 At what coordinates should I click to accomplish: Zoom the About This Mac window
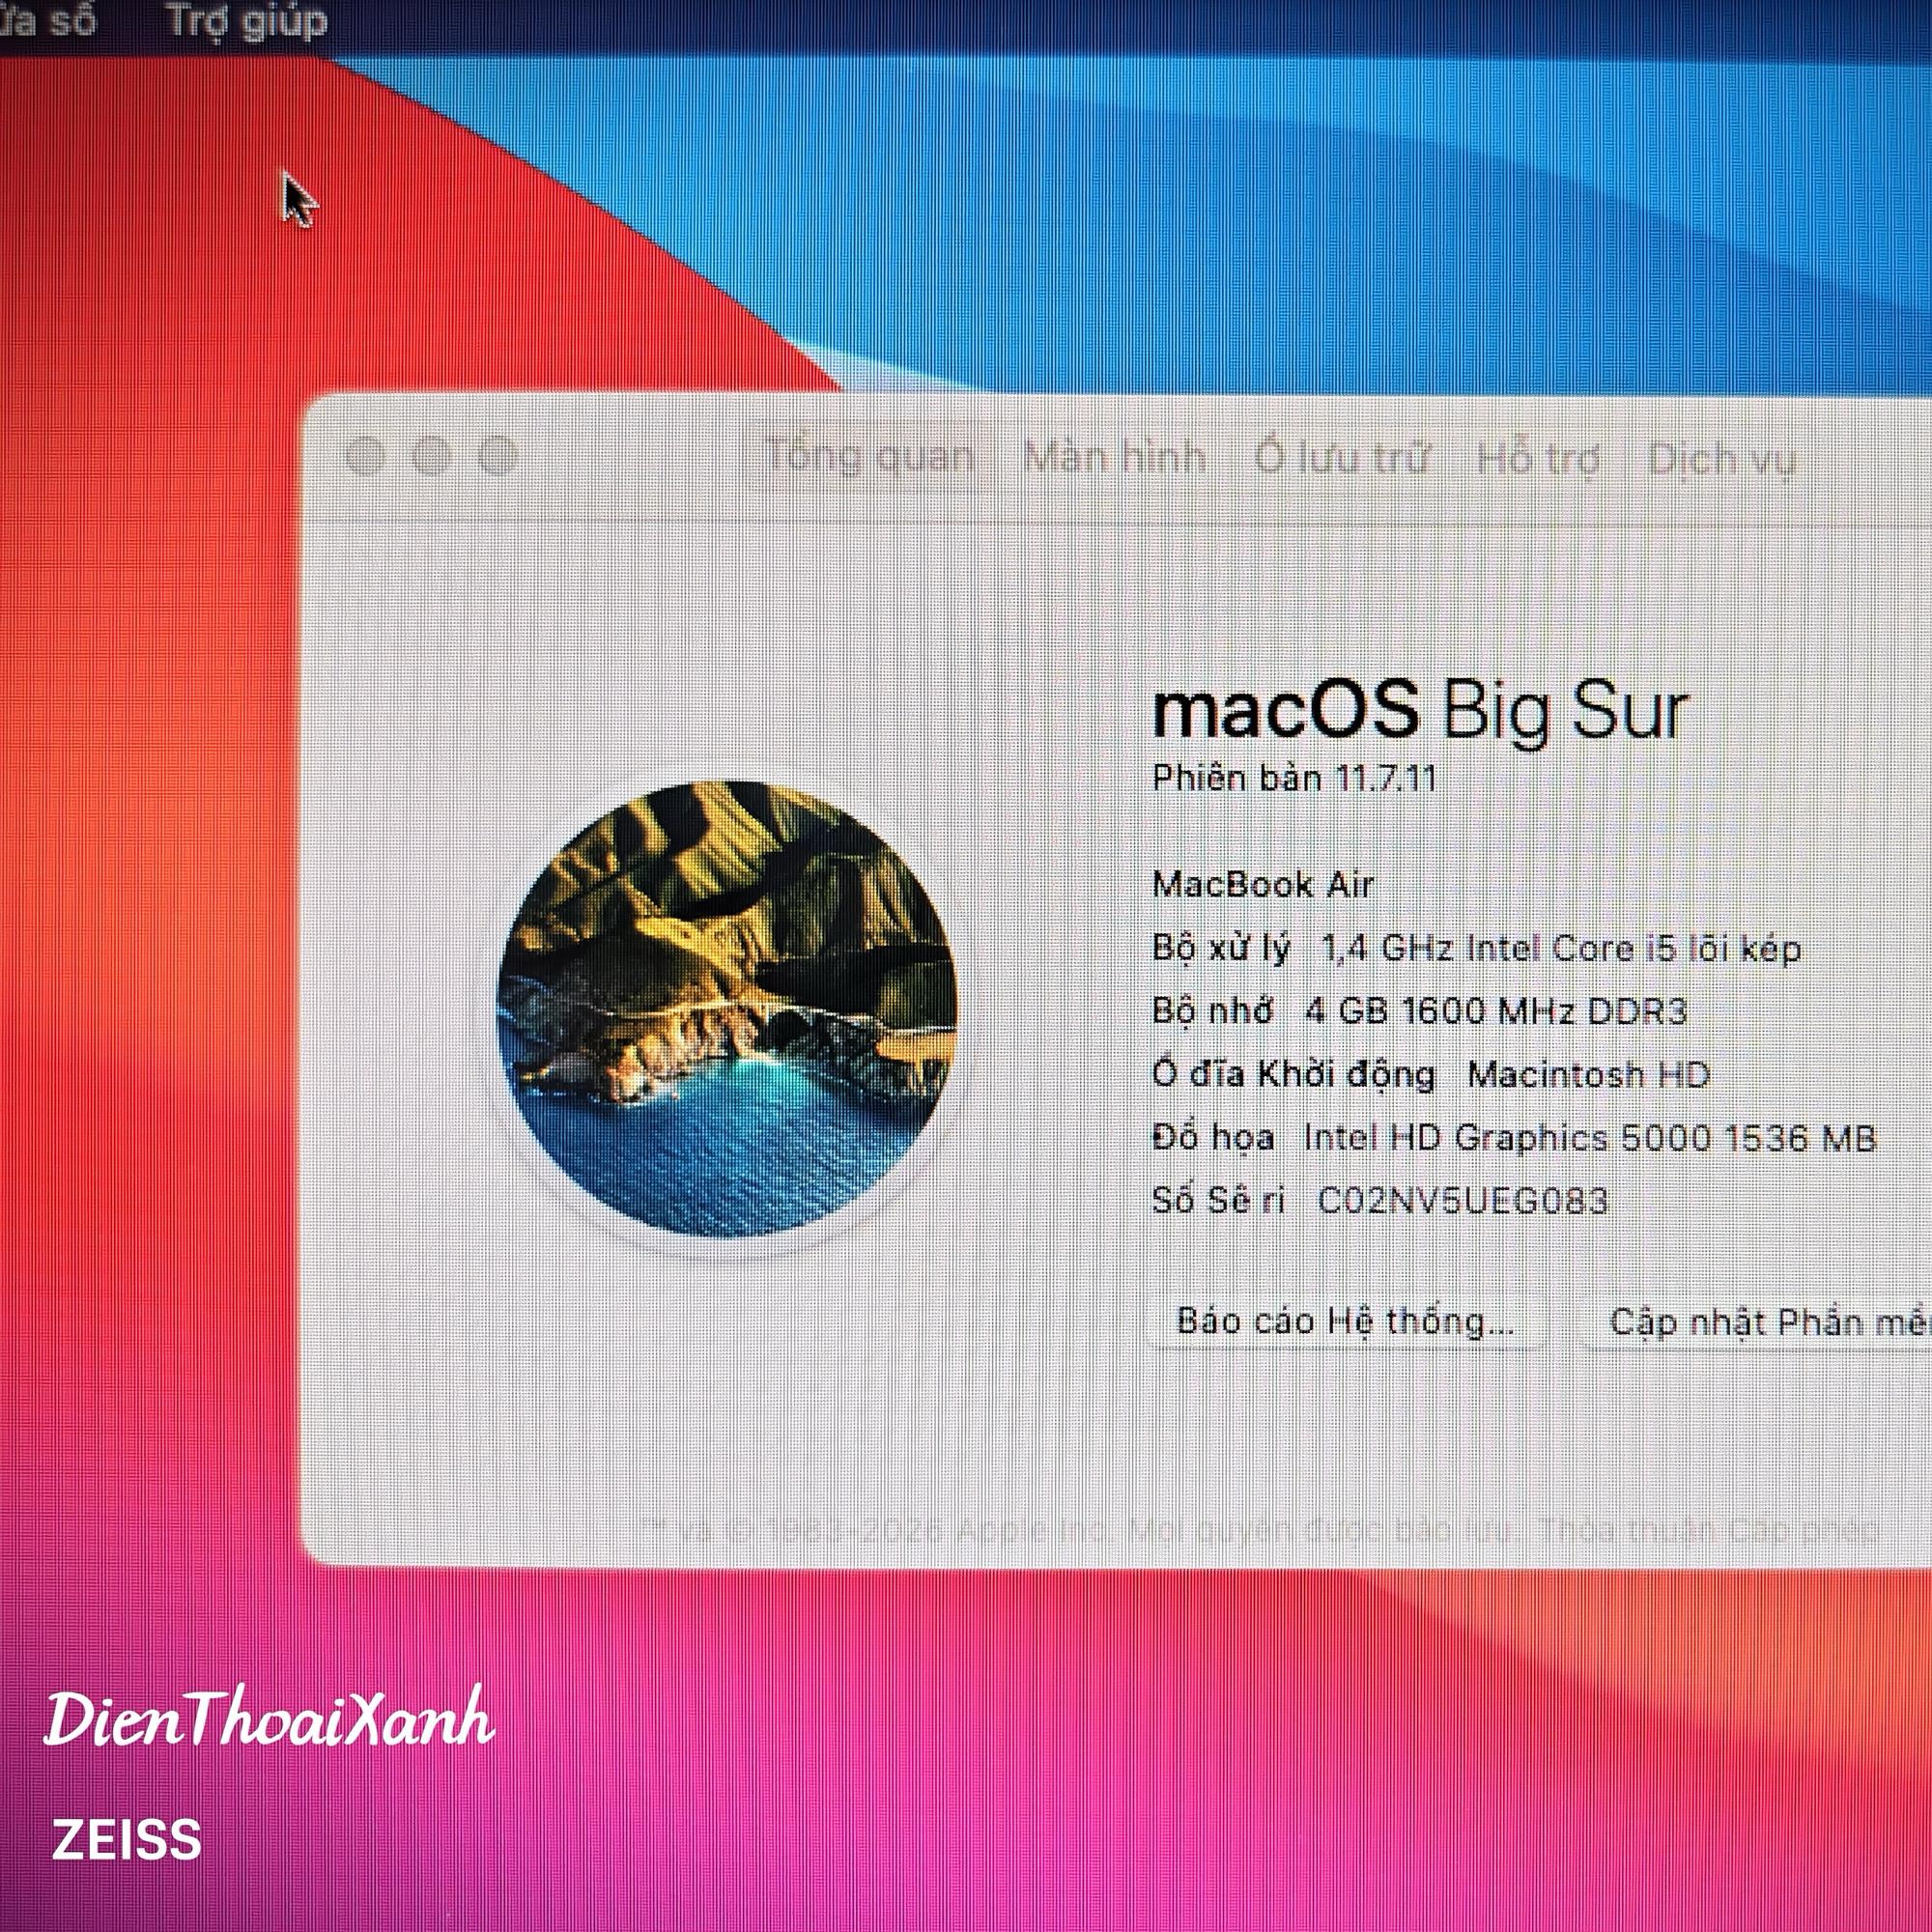pyautogui.click(x=497, y=457)
